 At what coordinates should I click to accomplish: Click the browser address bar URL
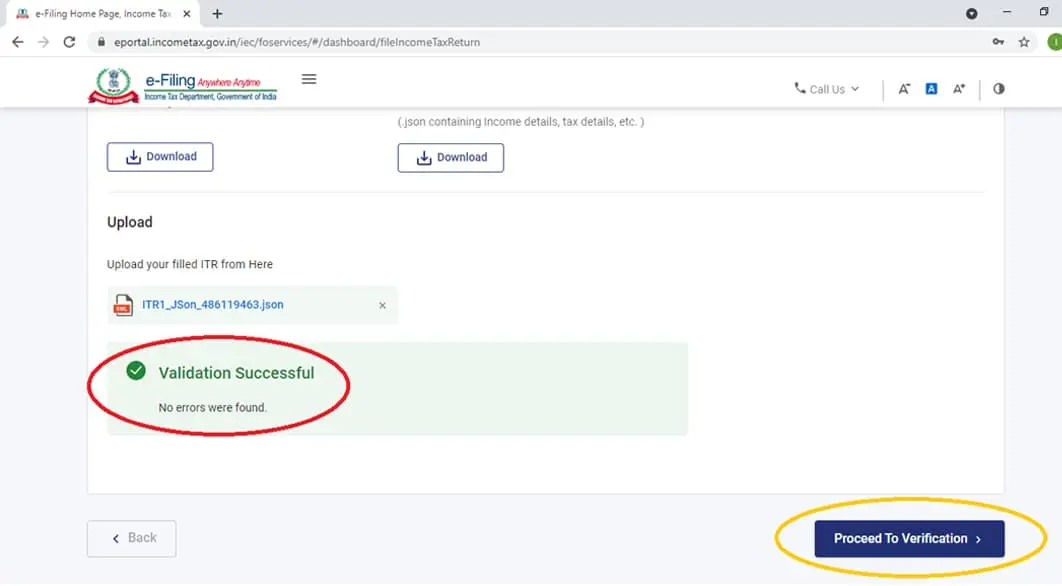(297, 42)
